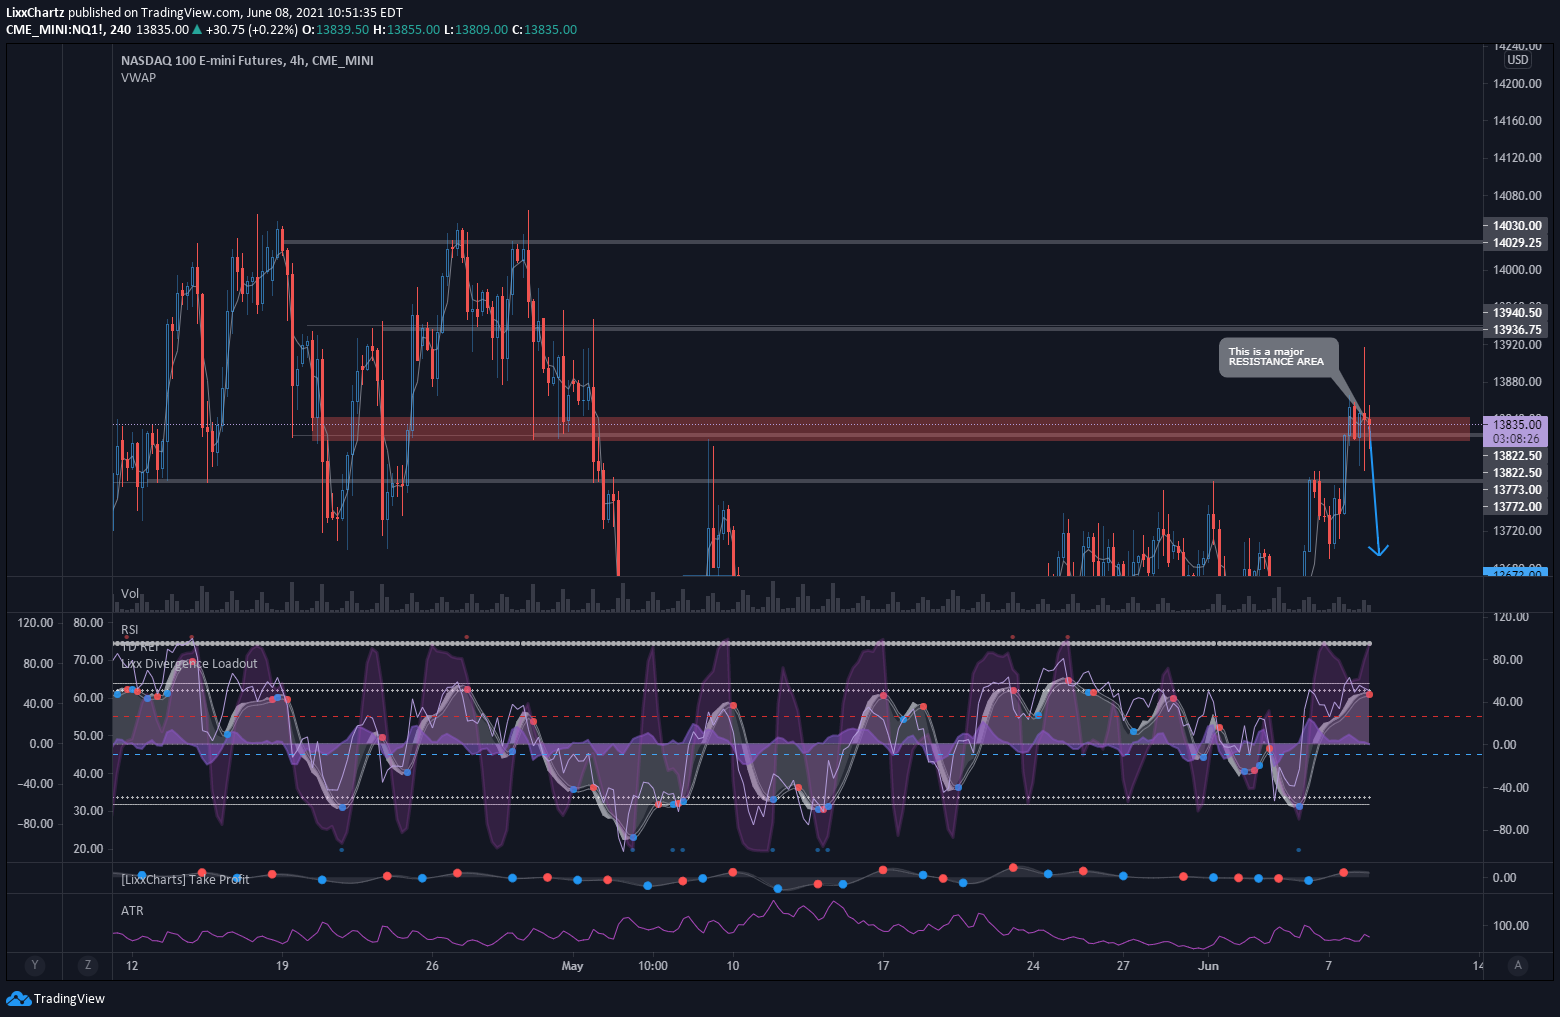Click the CME_MINI:NQ1! symbol text

click(55, 30)
